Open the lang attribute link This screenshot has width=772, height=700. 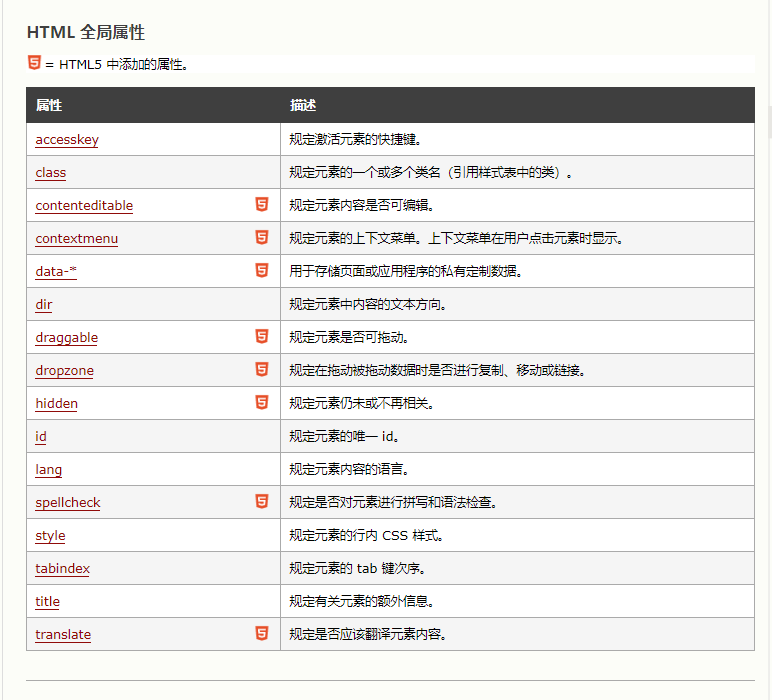point(49,470)
